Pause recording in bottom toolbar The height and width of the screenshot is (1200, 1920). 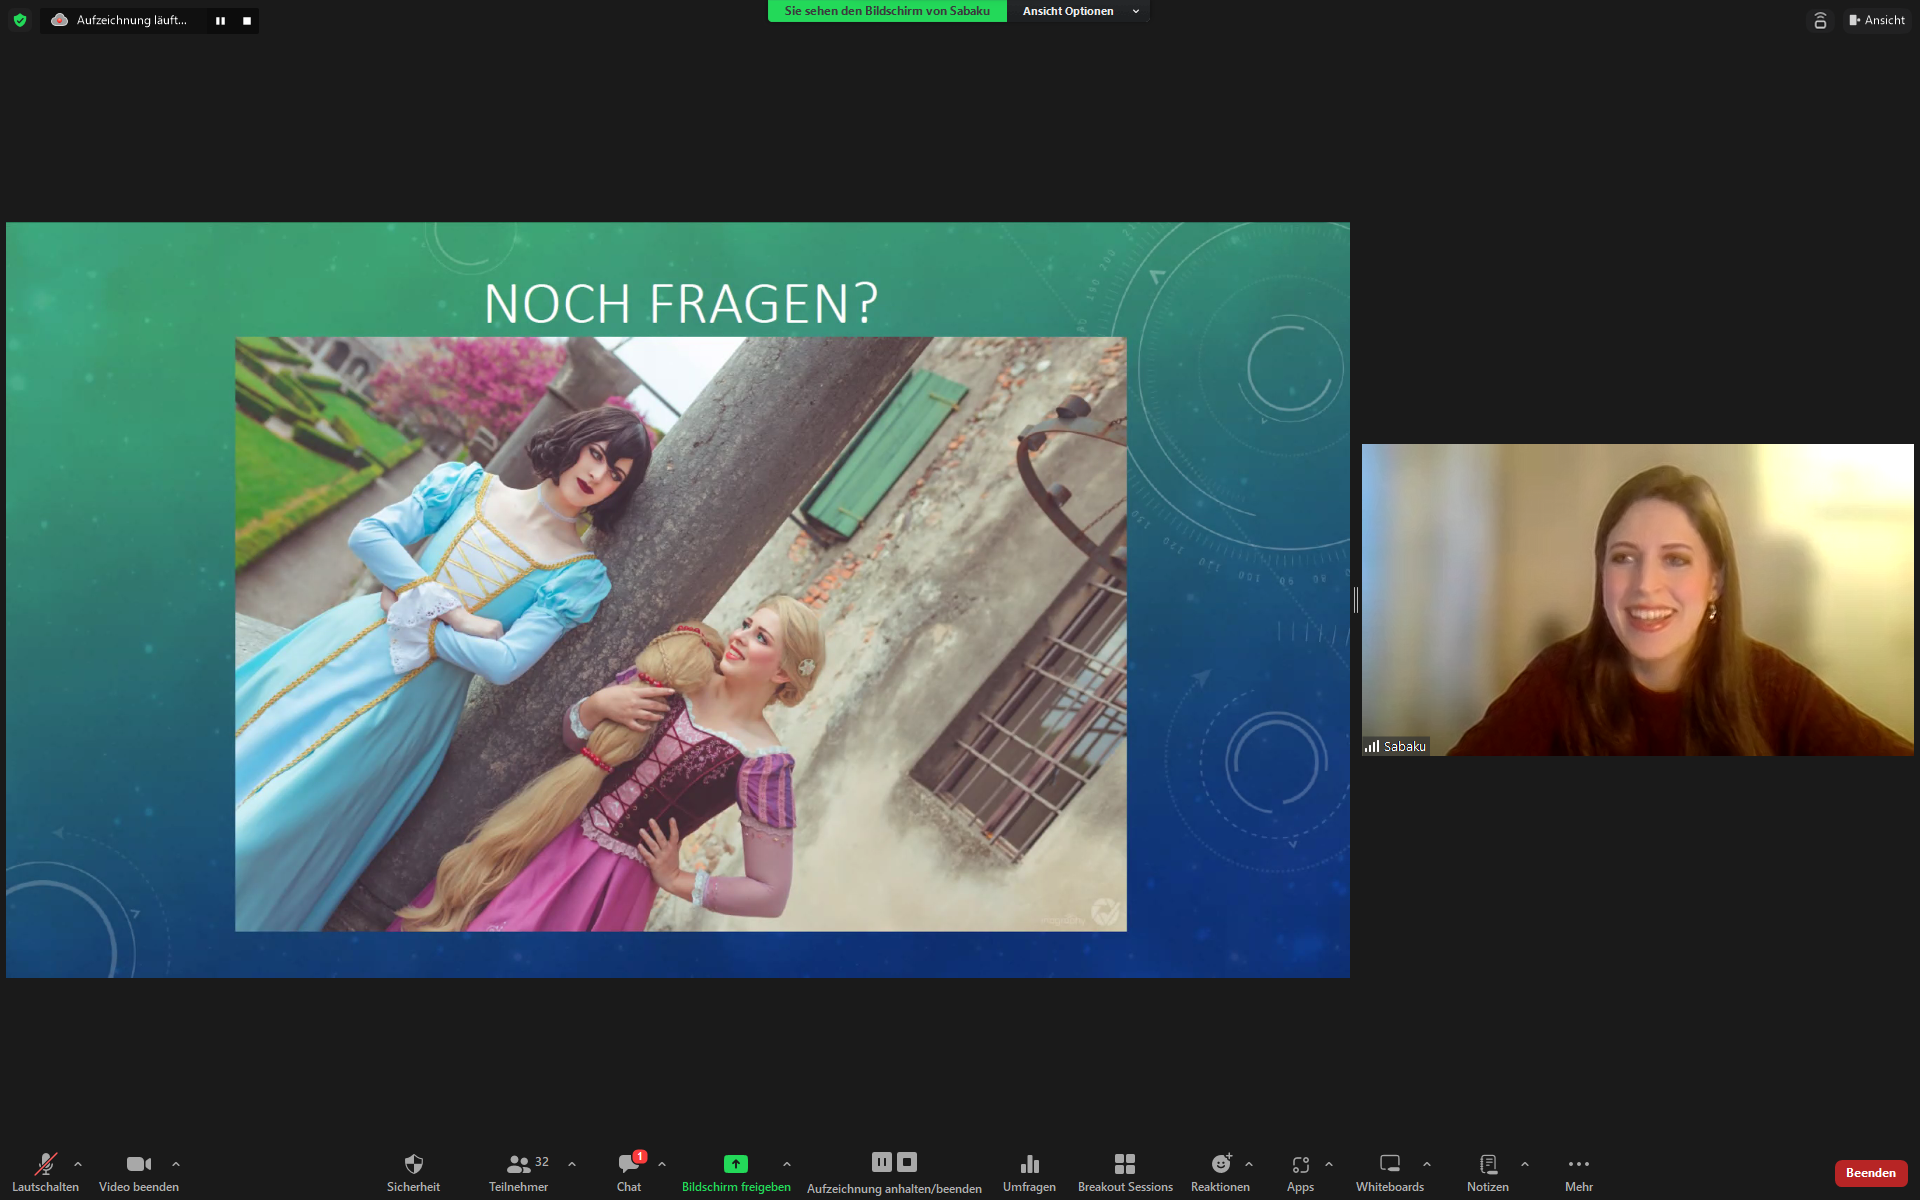881,1162
